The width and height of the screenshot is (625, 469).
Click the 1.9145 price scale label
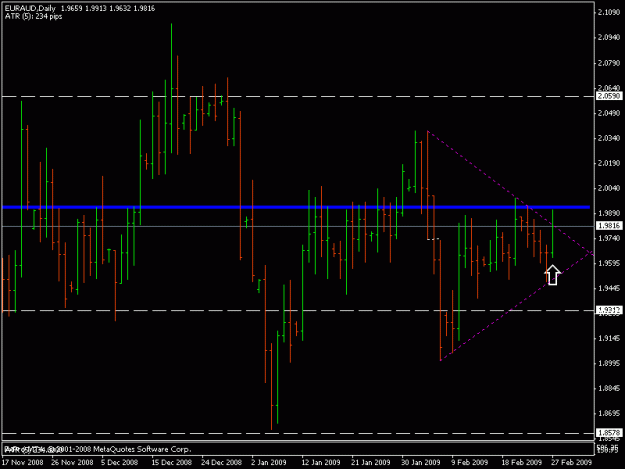609,338
